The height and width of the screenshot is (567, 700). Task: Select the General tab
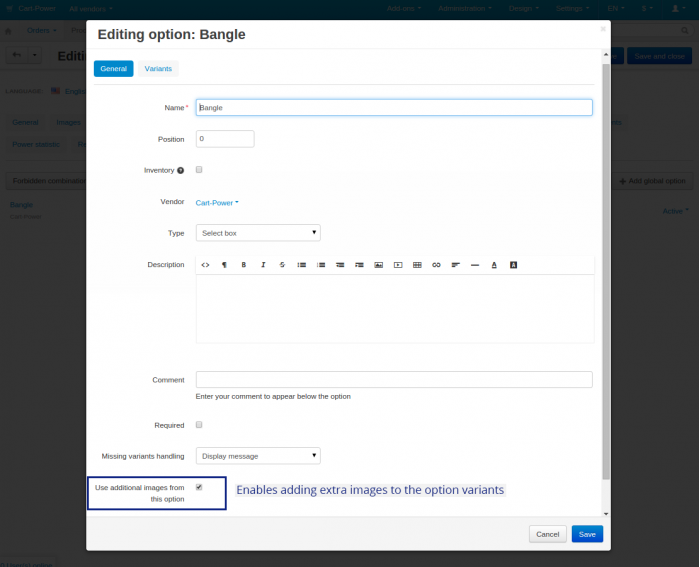113,68
